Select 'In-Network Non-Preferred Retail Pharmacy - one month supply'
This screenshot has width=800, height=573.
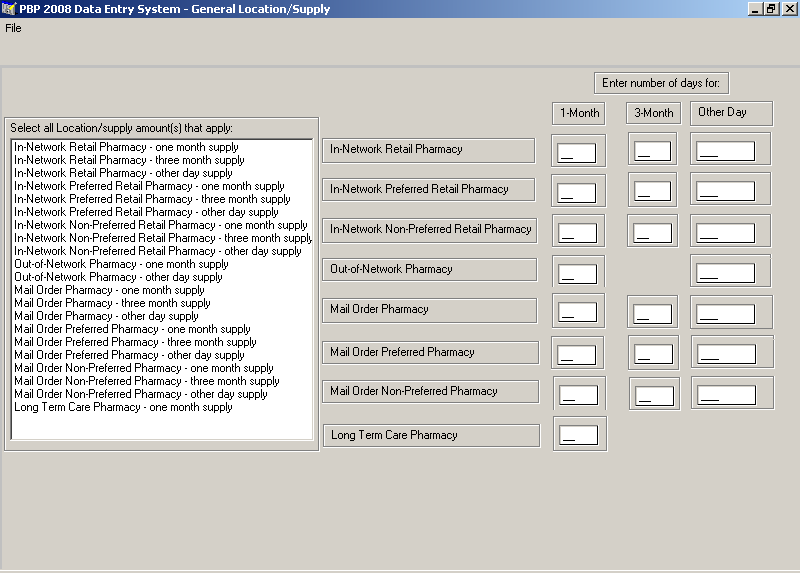tap(161, 225)
